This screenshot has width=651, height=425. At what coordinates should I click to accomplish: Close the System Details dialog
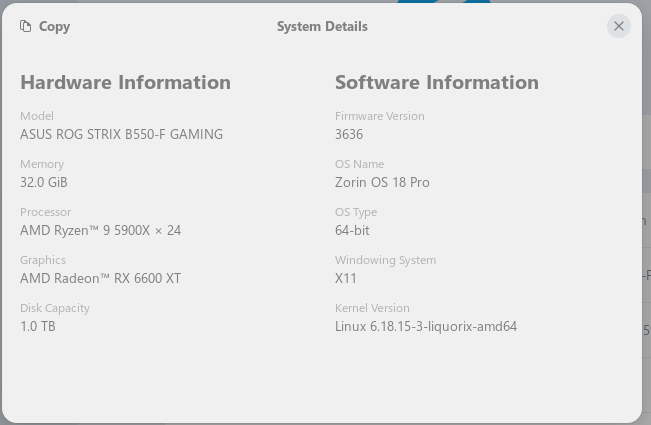tap(619, 26)
